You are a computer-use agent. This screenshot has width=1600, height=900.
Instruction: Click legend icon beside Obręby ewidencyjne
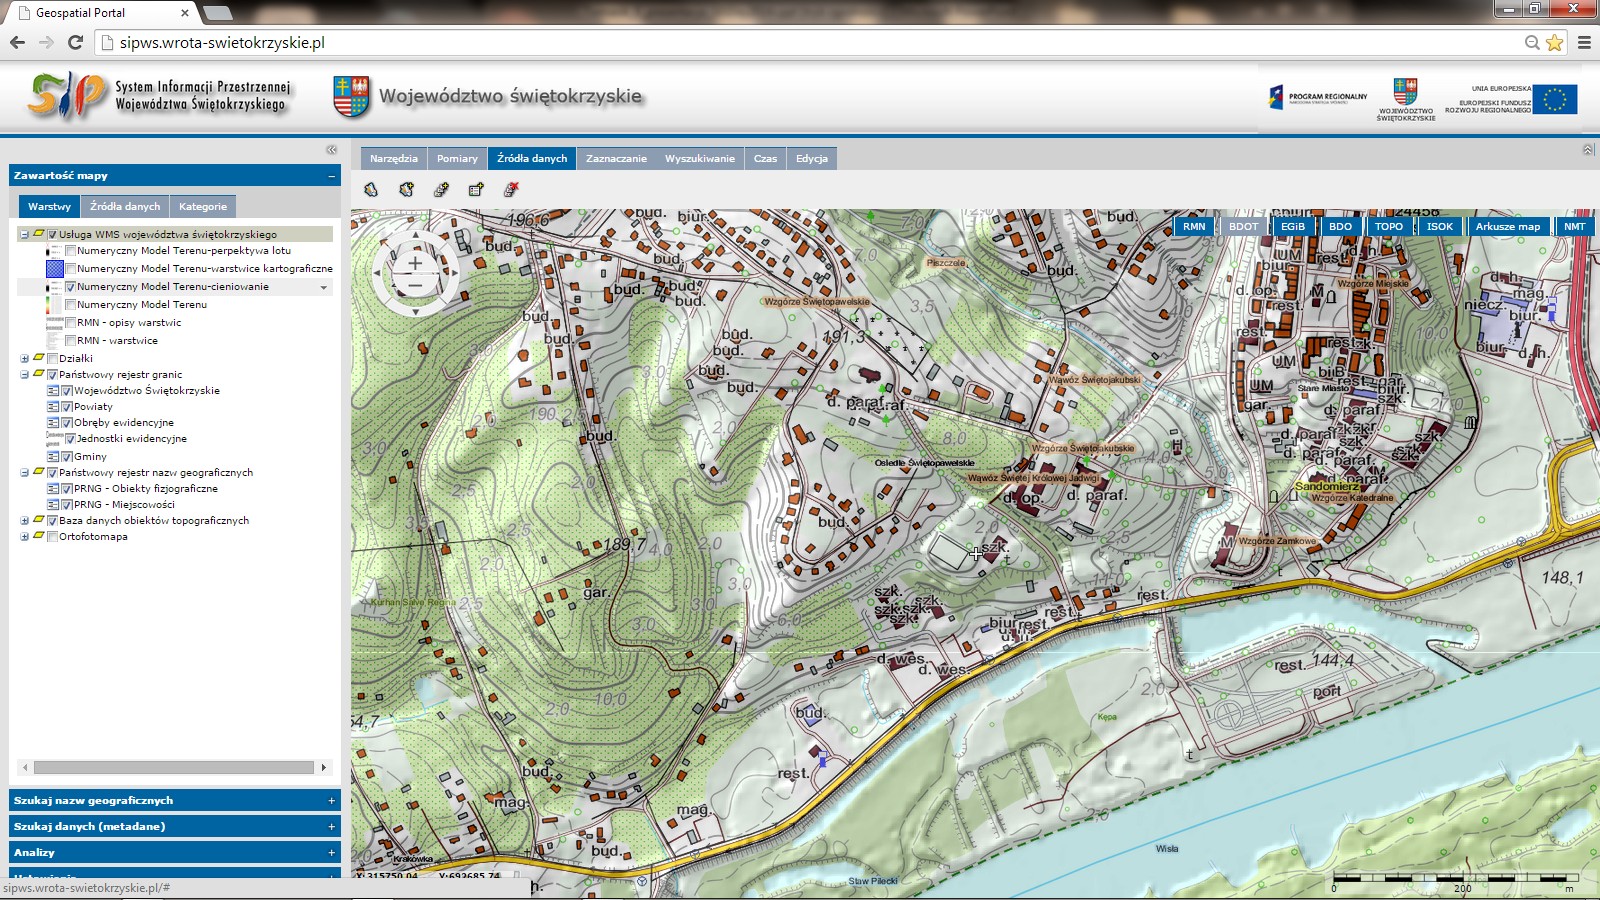tap(53, 423)
